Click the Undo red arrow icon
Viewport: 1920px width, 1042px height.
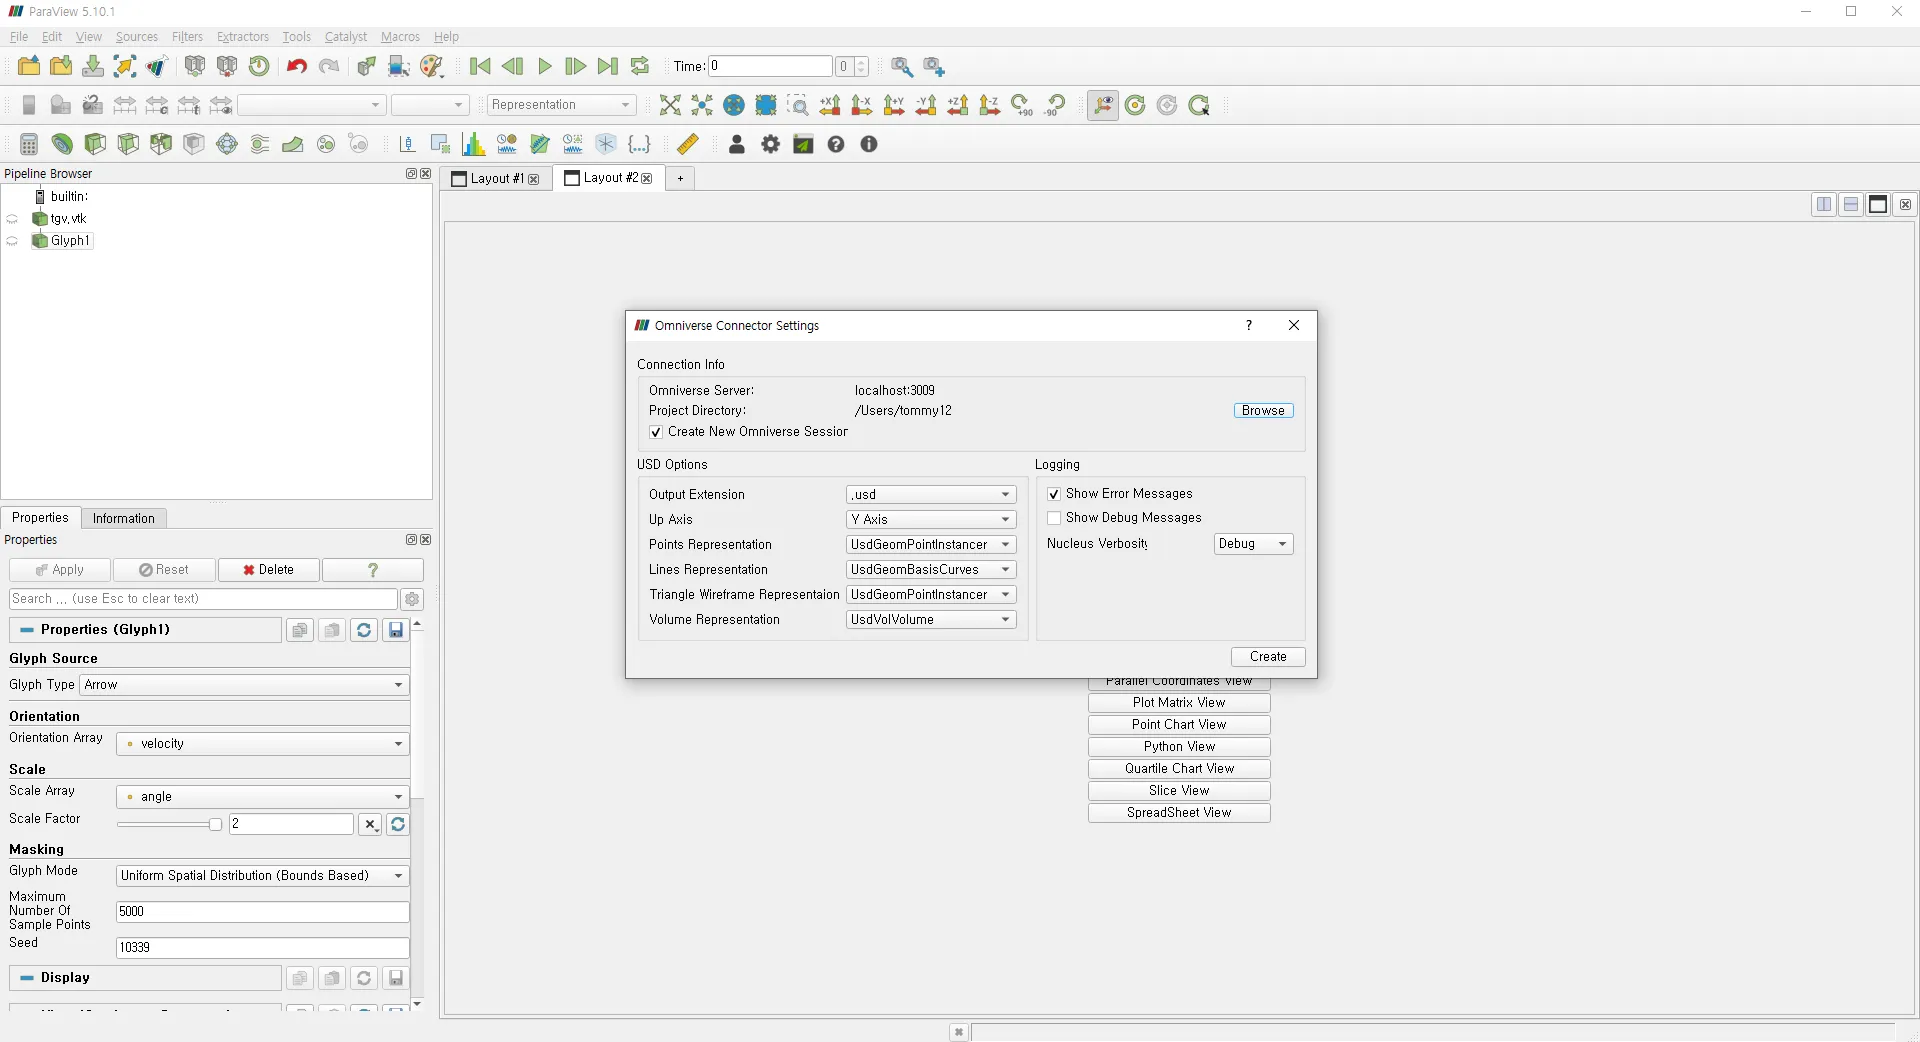coord(296,67)
